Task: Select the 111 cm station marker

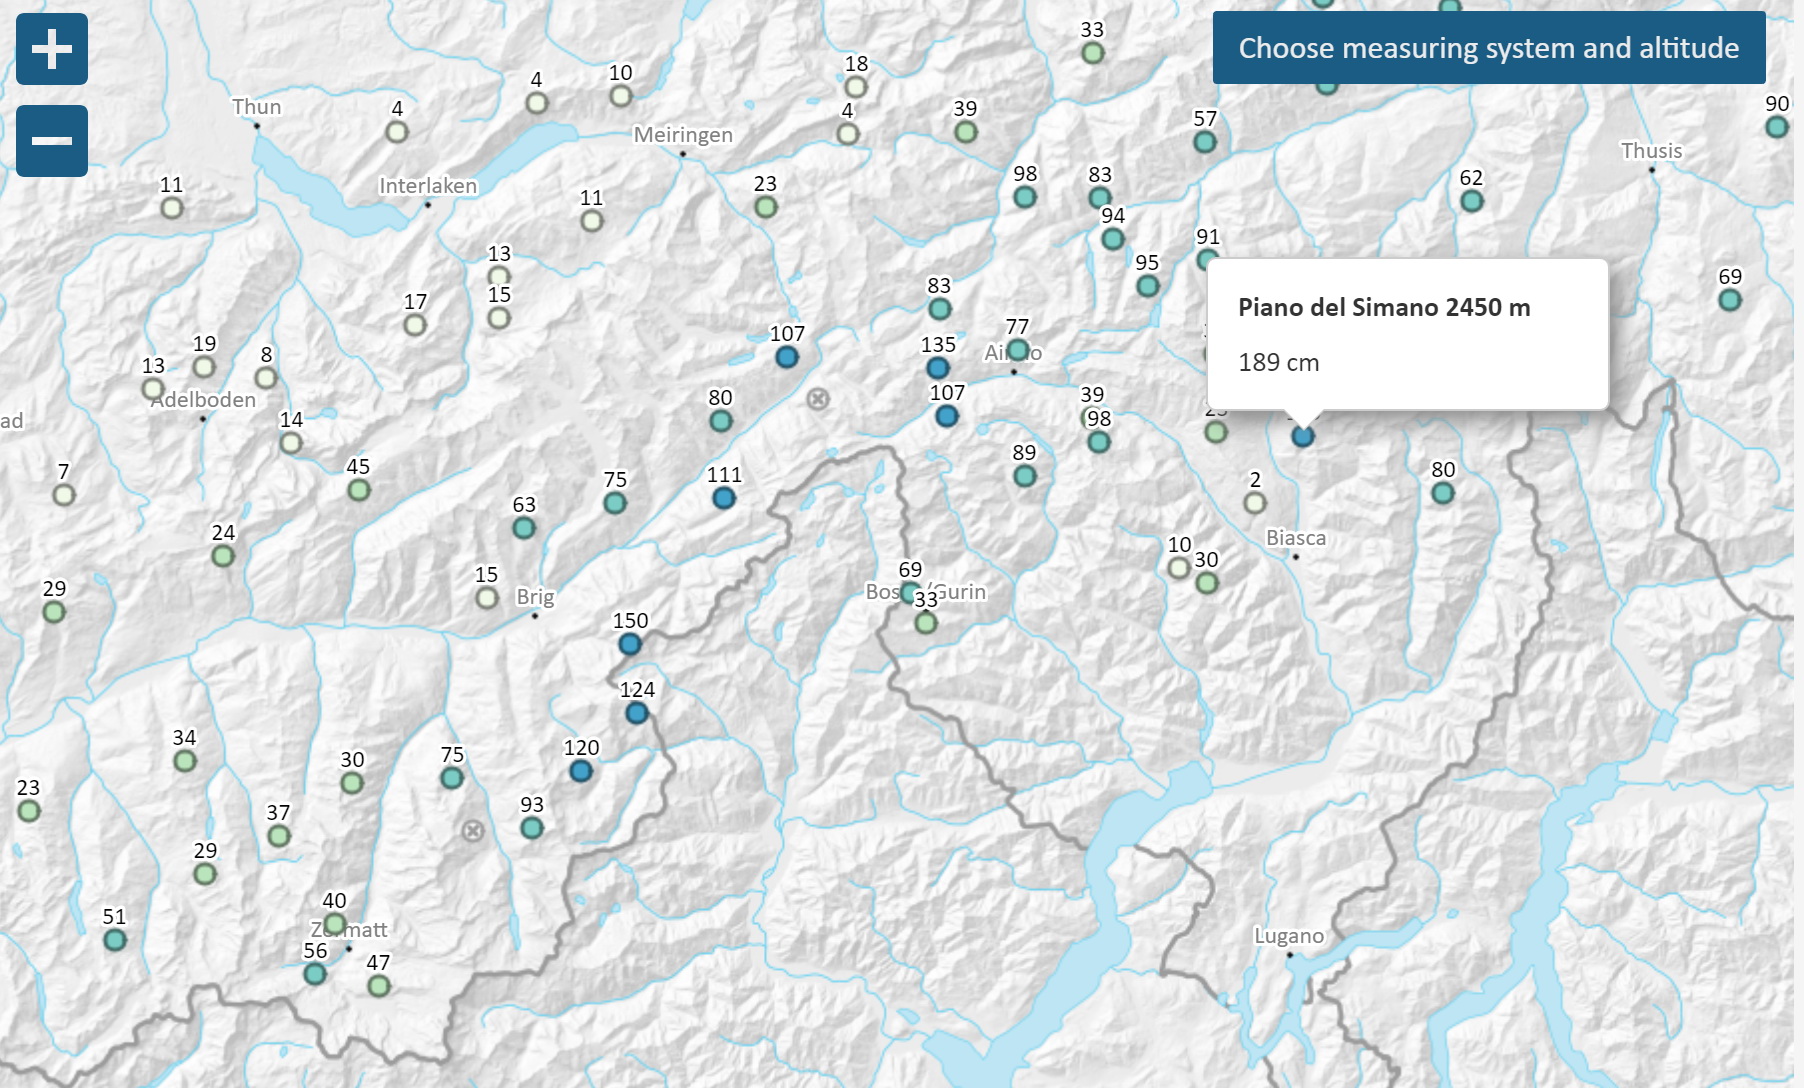Action: pos(724,498)
